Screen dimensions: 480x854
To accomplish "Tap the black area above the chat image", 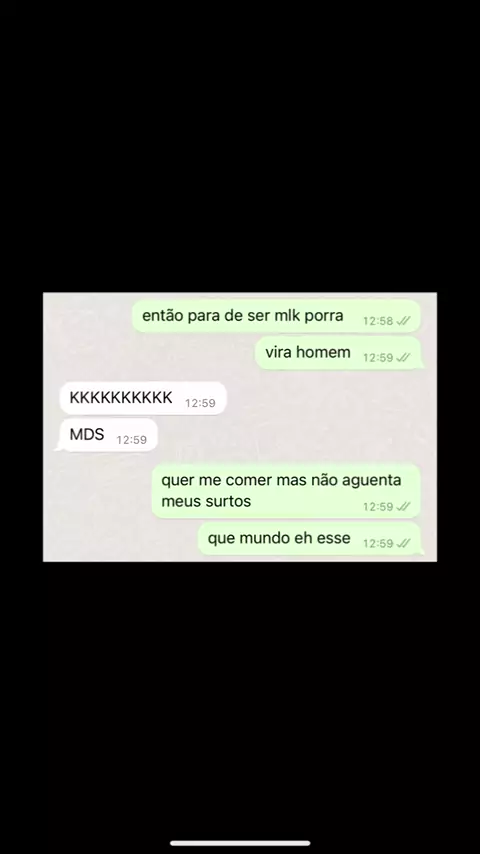I will (240, 146).
